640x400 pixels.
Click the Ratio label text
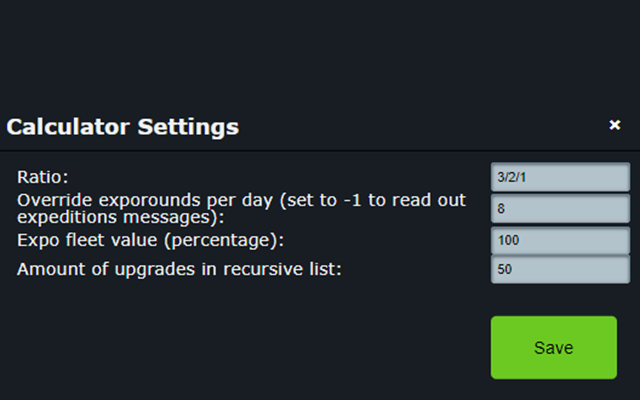pyautogui.click(x=42, y=177)
